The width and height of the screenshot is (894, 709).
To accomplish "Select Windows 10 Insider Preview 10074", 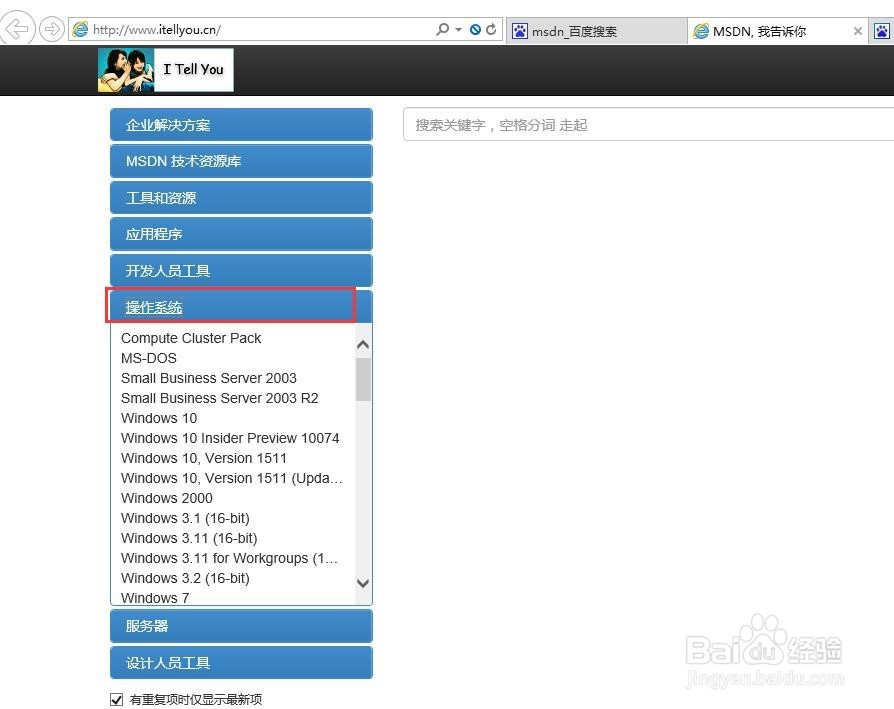I will point(230,438).
